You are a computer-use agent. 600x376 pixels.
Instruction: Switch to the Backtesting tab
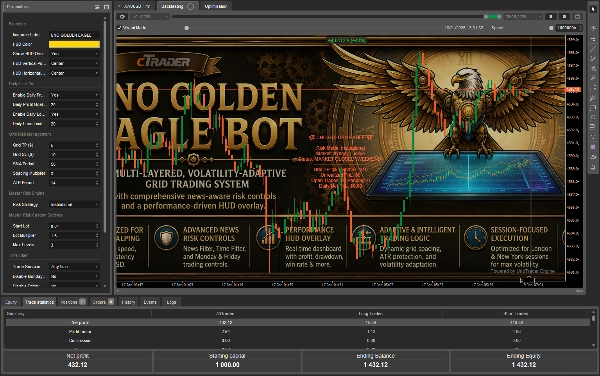pyautogui.click(x=177, y=6)
